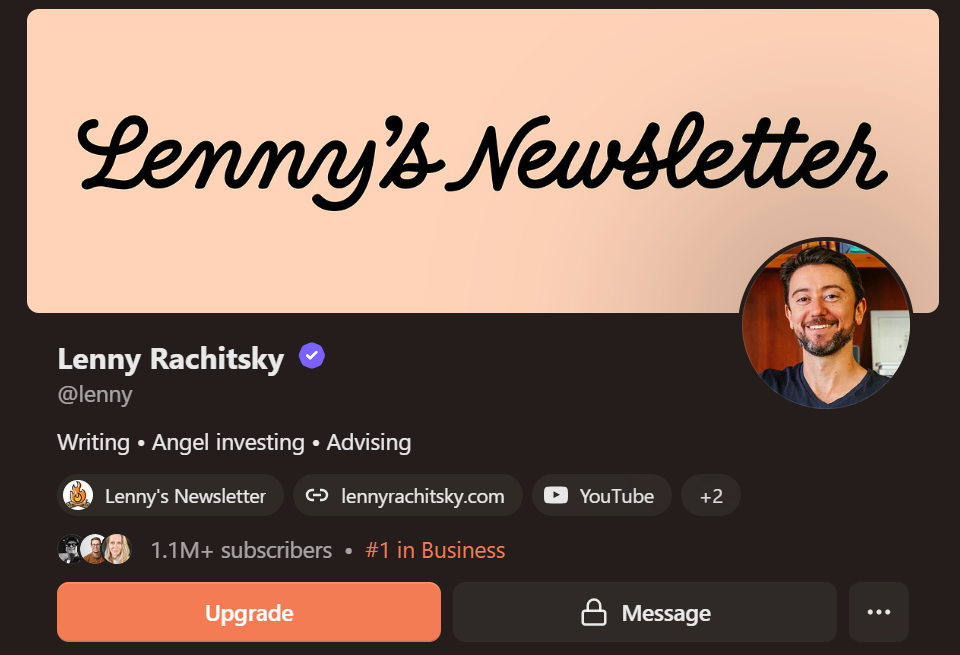This screenshot has width=960, height=655.
Task: Click the middle subscriber avatar with glasses
Action: pyautogui.click(x=94, y=549)
